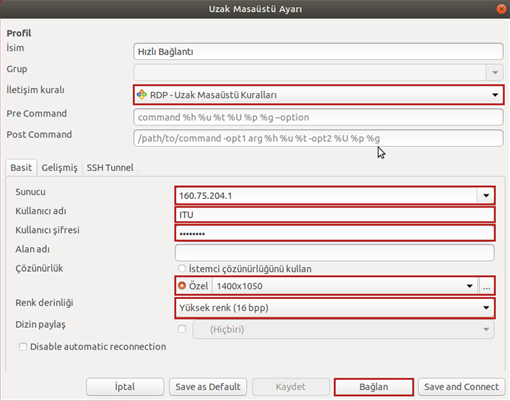Click the İptal button
This screenshot has width=510, height=401.
tap(125, 387)
